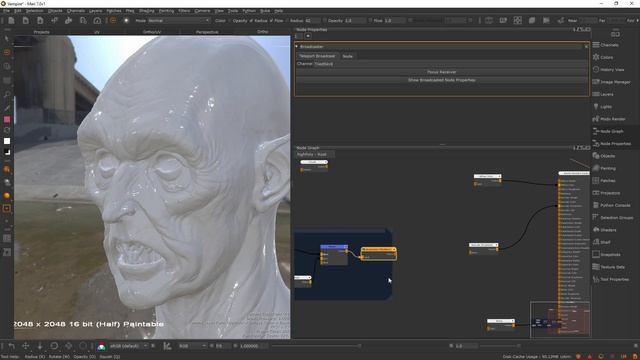Click the node graph minimap overview
The height and width of the screenshot is (360, 640).
[560, 320]
